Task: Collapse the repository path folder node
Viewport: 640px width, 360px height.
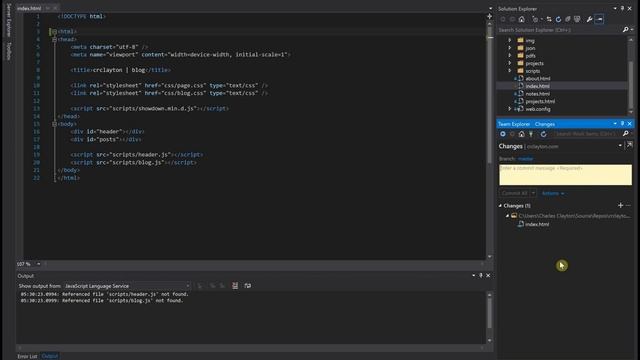Action: point(507,216)
